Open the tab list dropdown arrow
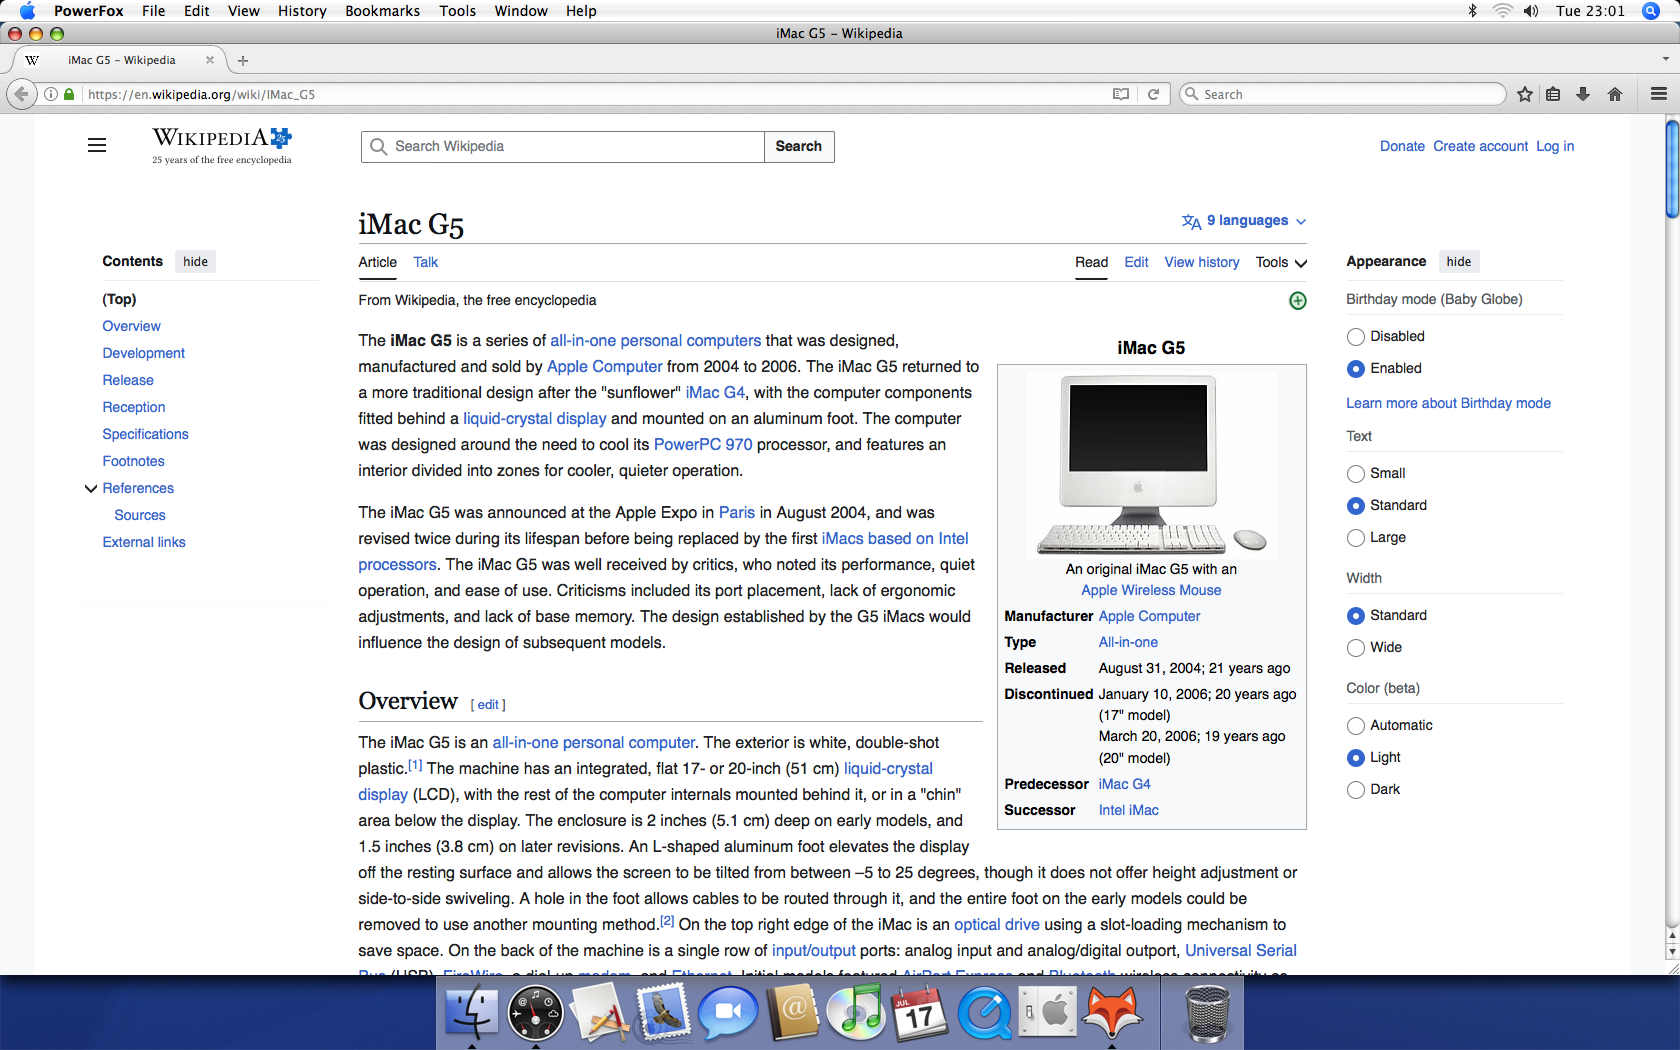Image resolution: width=1680 pixels, height=1050 pixels. click(1665, 60)
